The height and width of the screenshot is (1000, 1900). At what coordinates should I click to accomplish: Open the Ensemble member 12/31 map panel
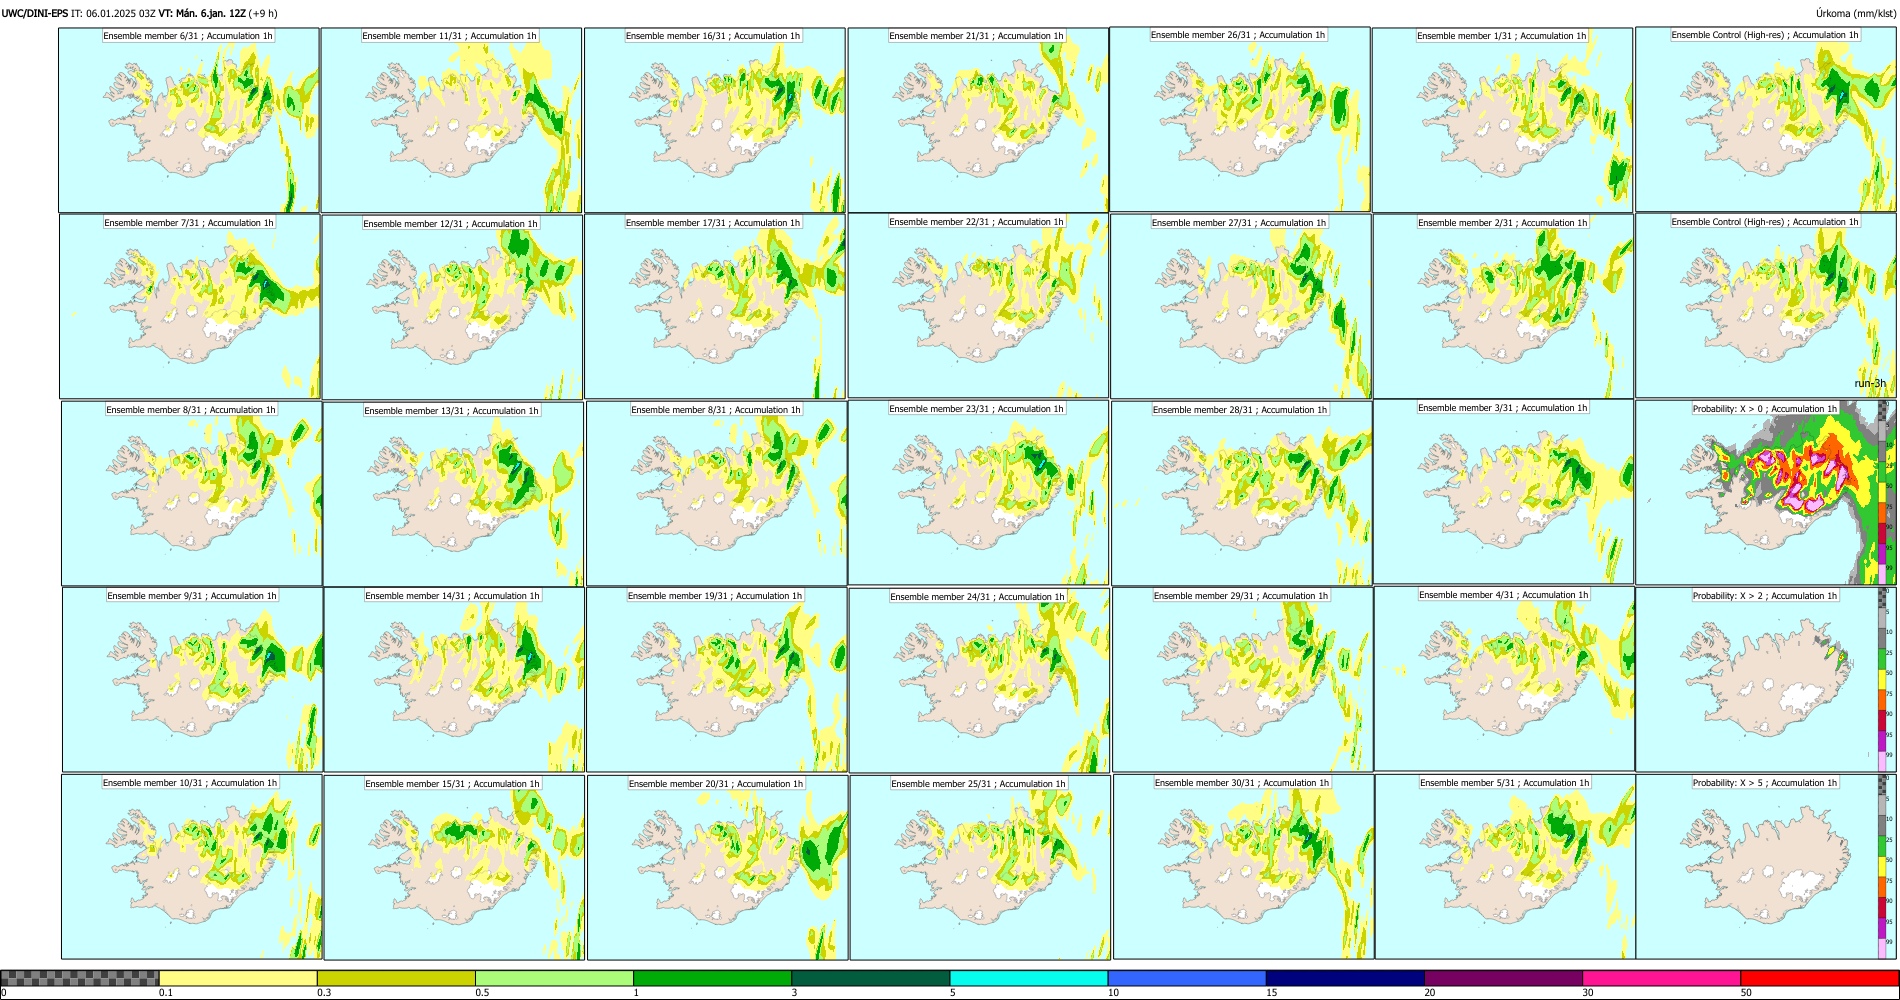pyautogui.click(x=452, y=307)
